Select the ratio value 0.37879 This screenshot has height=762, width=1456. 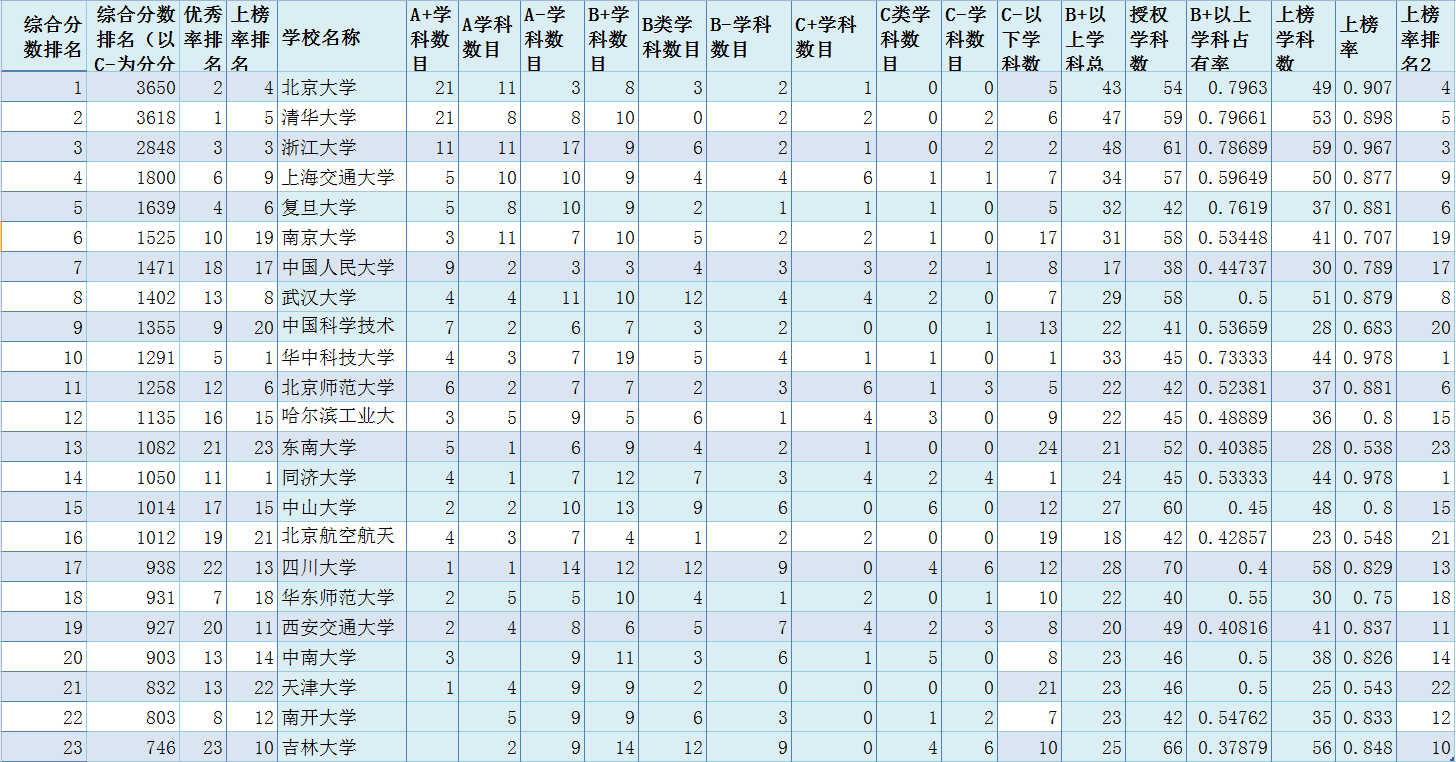[x=1229, y=747]
